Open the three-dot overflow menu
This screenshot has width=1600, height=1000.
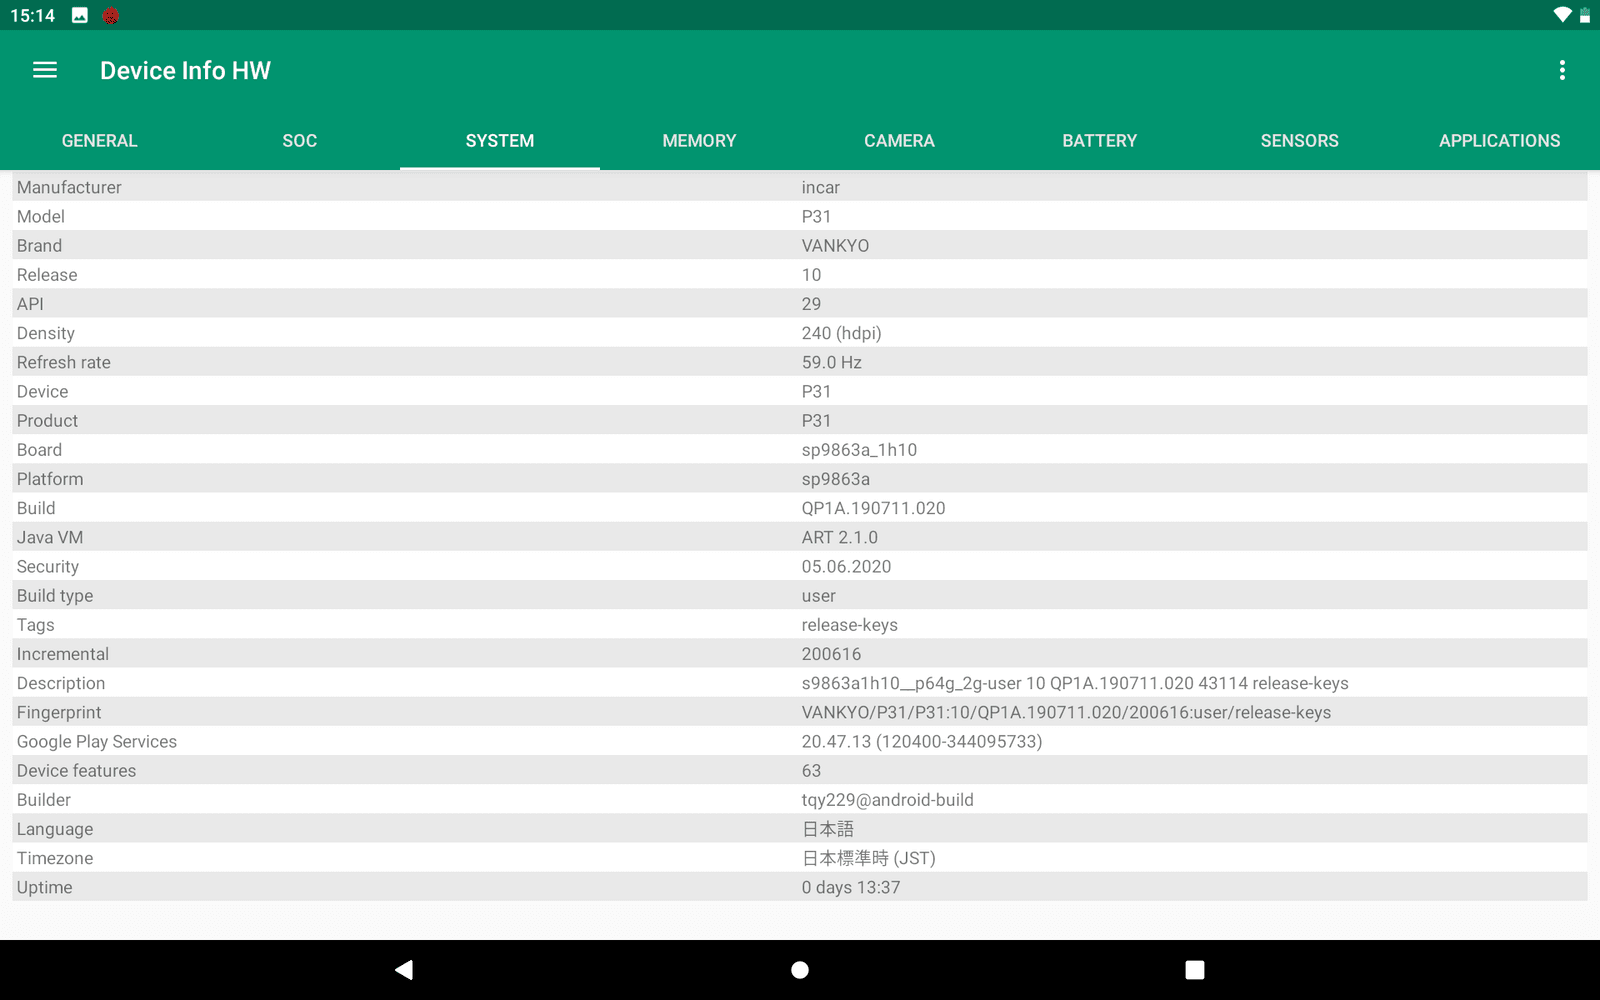click(x=1561, y=70)
